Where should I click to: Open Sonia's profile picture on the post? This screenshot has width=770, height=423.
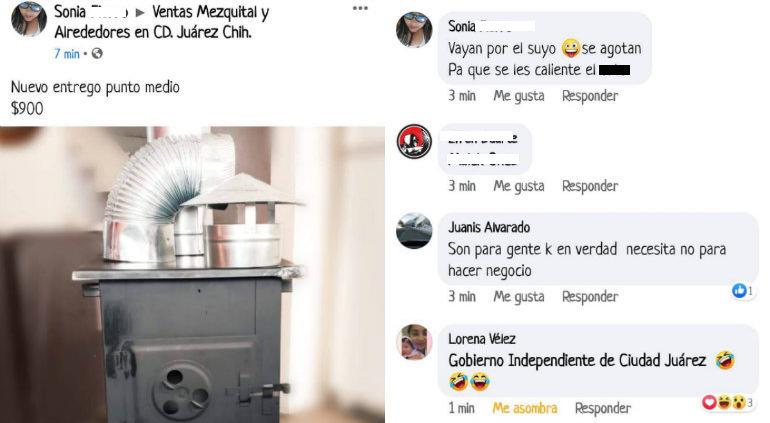(29, 19)
